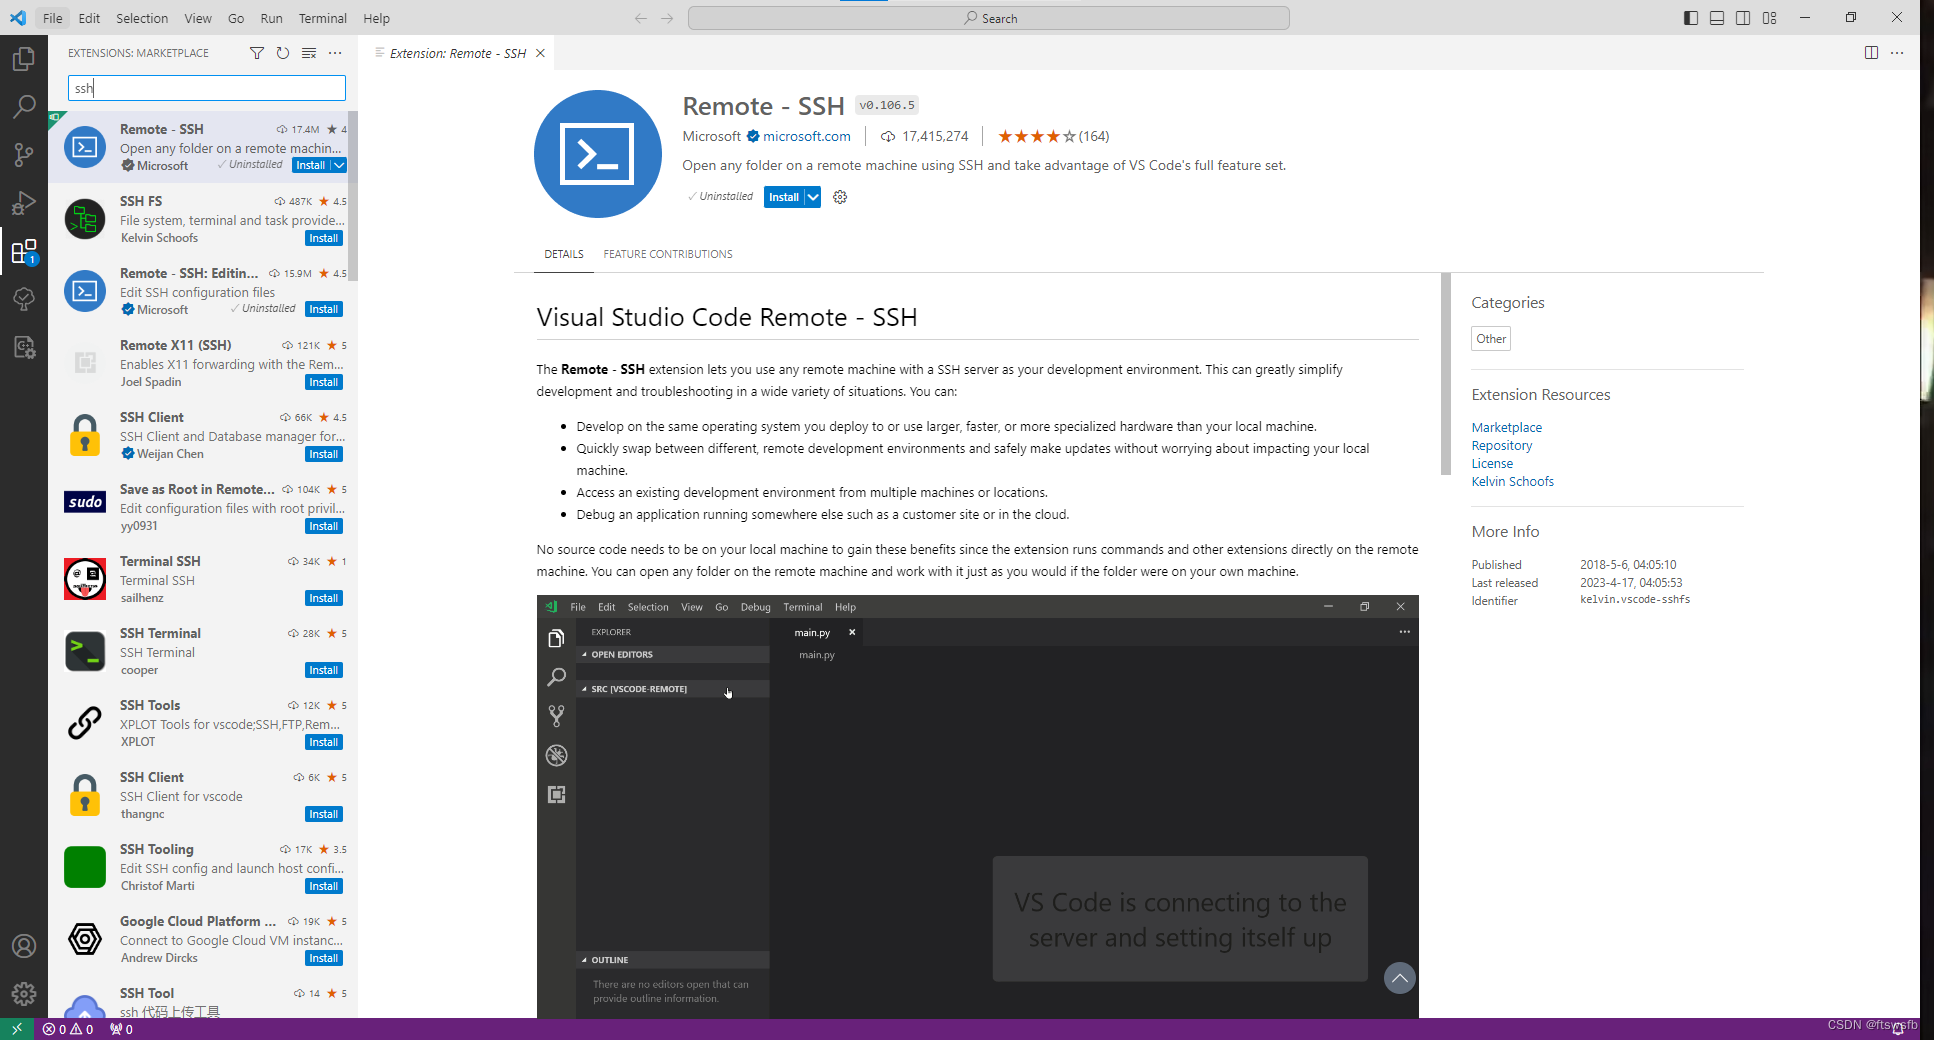Open Remote - SSH extension settings gear
This screenshot has height=1040, width=1934.
click(x=840, y=197)
